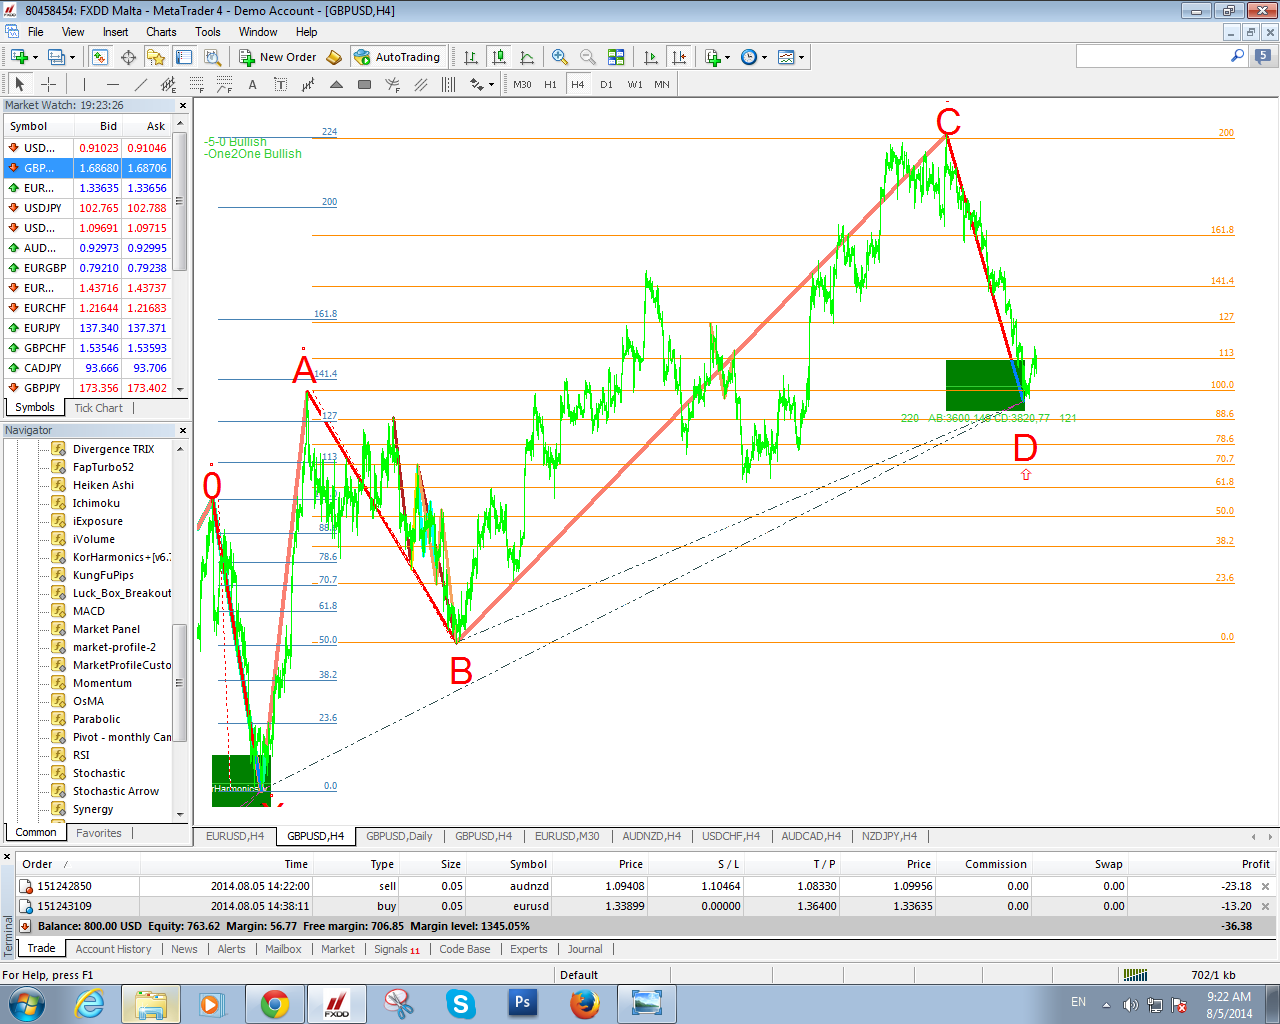Switch to the H1 timeframe

[x=550, y=84]
